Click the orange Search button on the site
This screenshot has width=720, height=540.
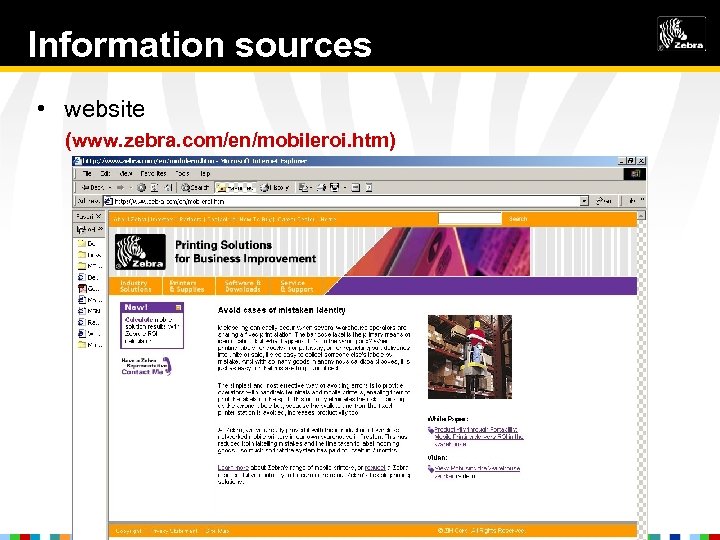pyautogui.click(x=518, y=219)
